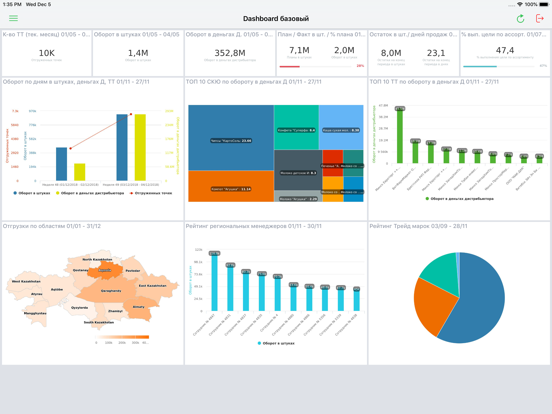Open the '1,4M' turnover in units card
The image size is (552, 414).
click(x=138, y=53)
